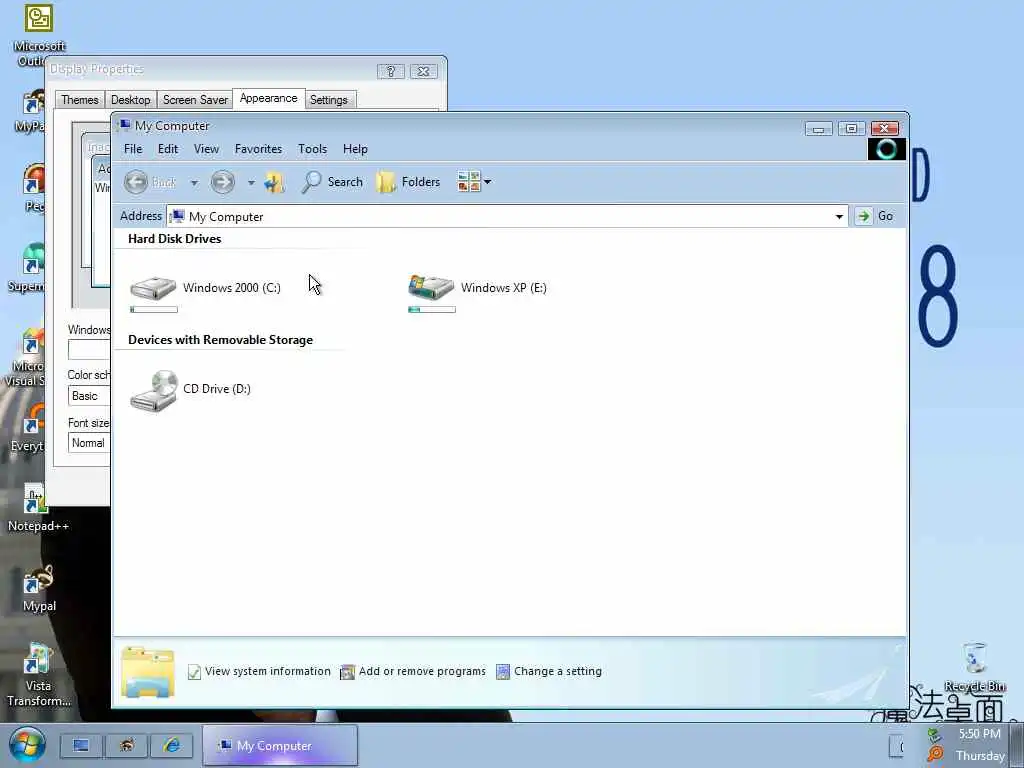Click the Hard Disk Drives group header
This screenshot has width=1024, height=768.
point(174,239)
